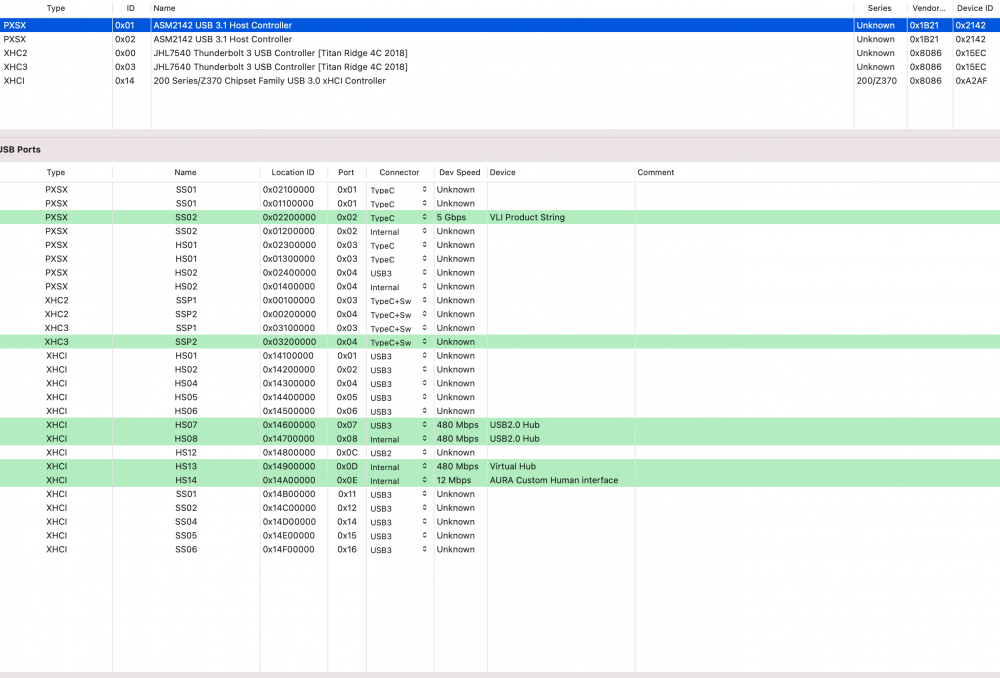Image resolution: width=1000 pixels, height=678 pixels.
Task: Click comment field of VLI Product String row
Action: [x=818, y=217]
